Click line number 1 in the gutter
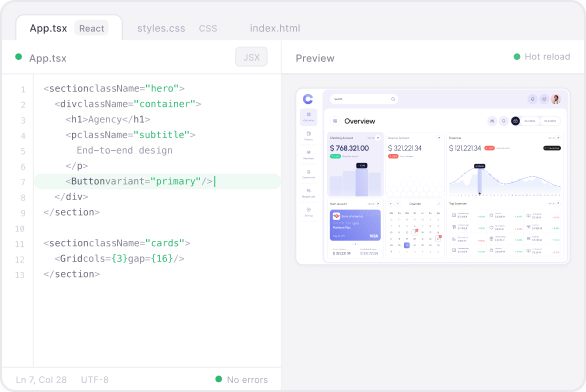This screenshot has height=392, width=586. tap(23, 90)
